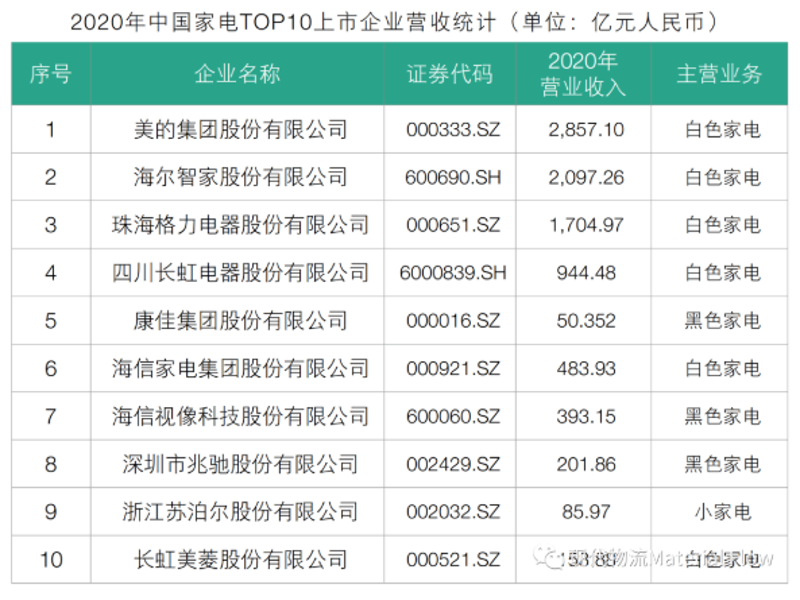Click revenue value 1,704.97
Viewport: 800px width, 600px height.
tap(586, 225)
